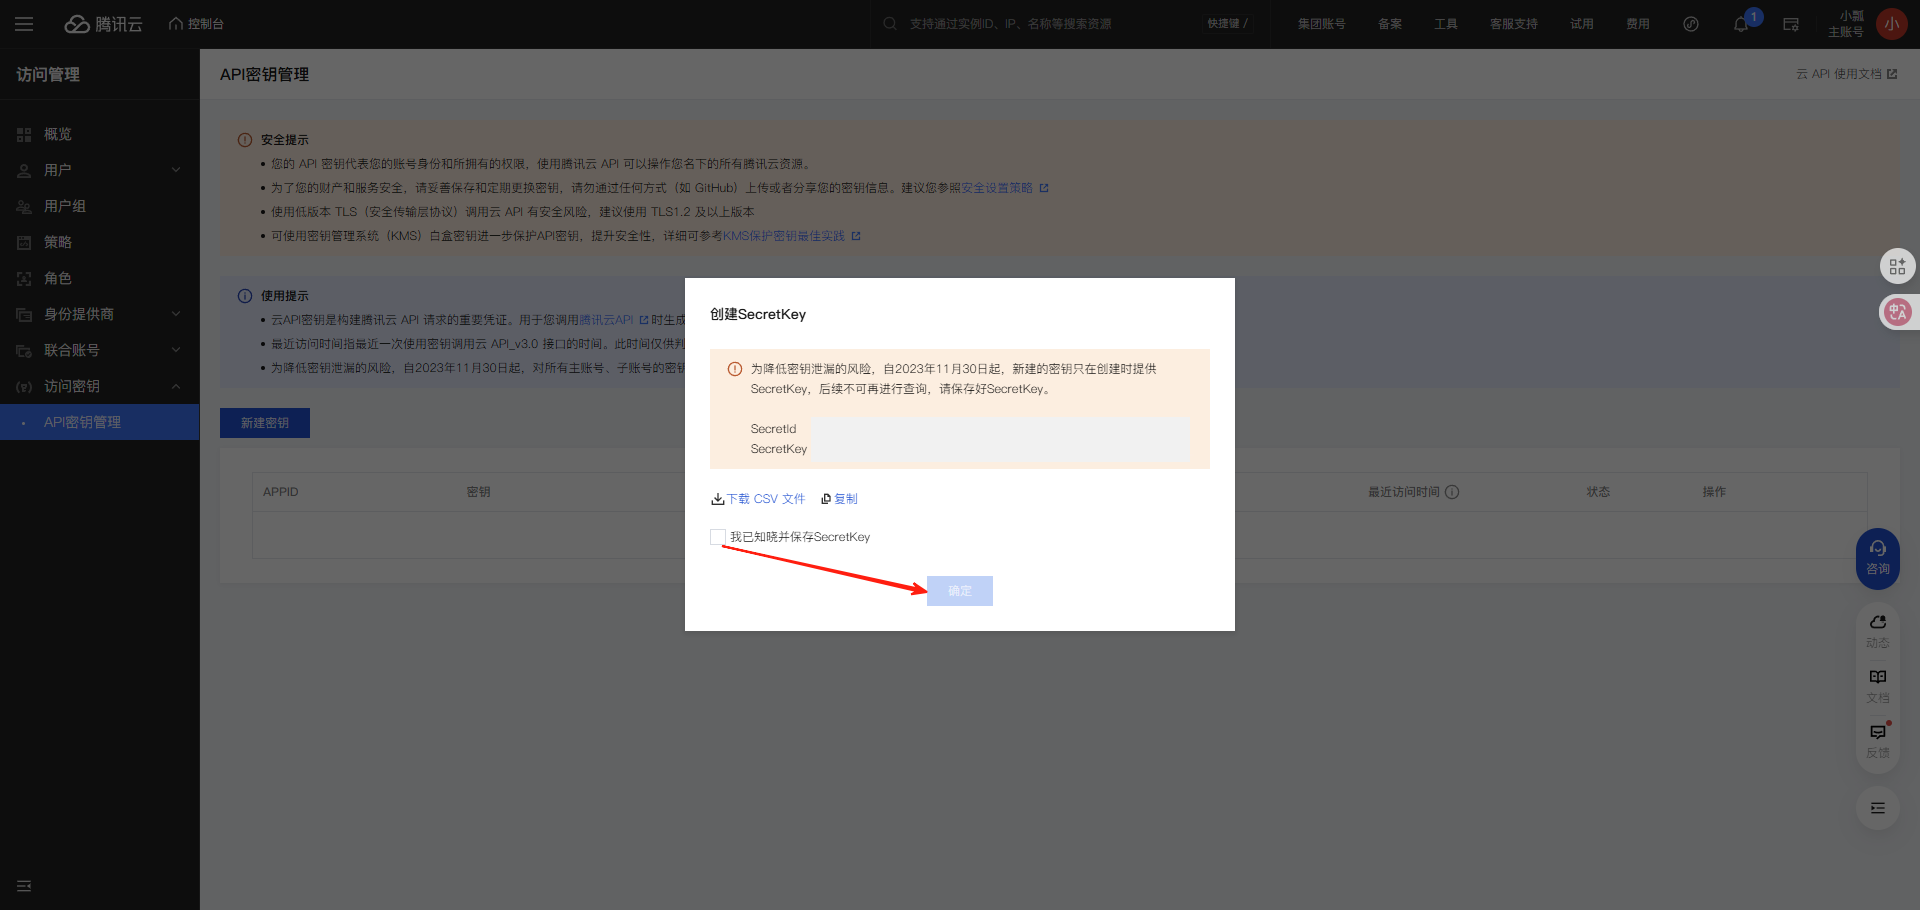Open the consultation headset floating button
The height and width of the screenshot is (910, 1920).
tap(1877, 557)
